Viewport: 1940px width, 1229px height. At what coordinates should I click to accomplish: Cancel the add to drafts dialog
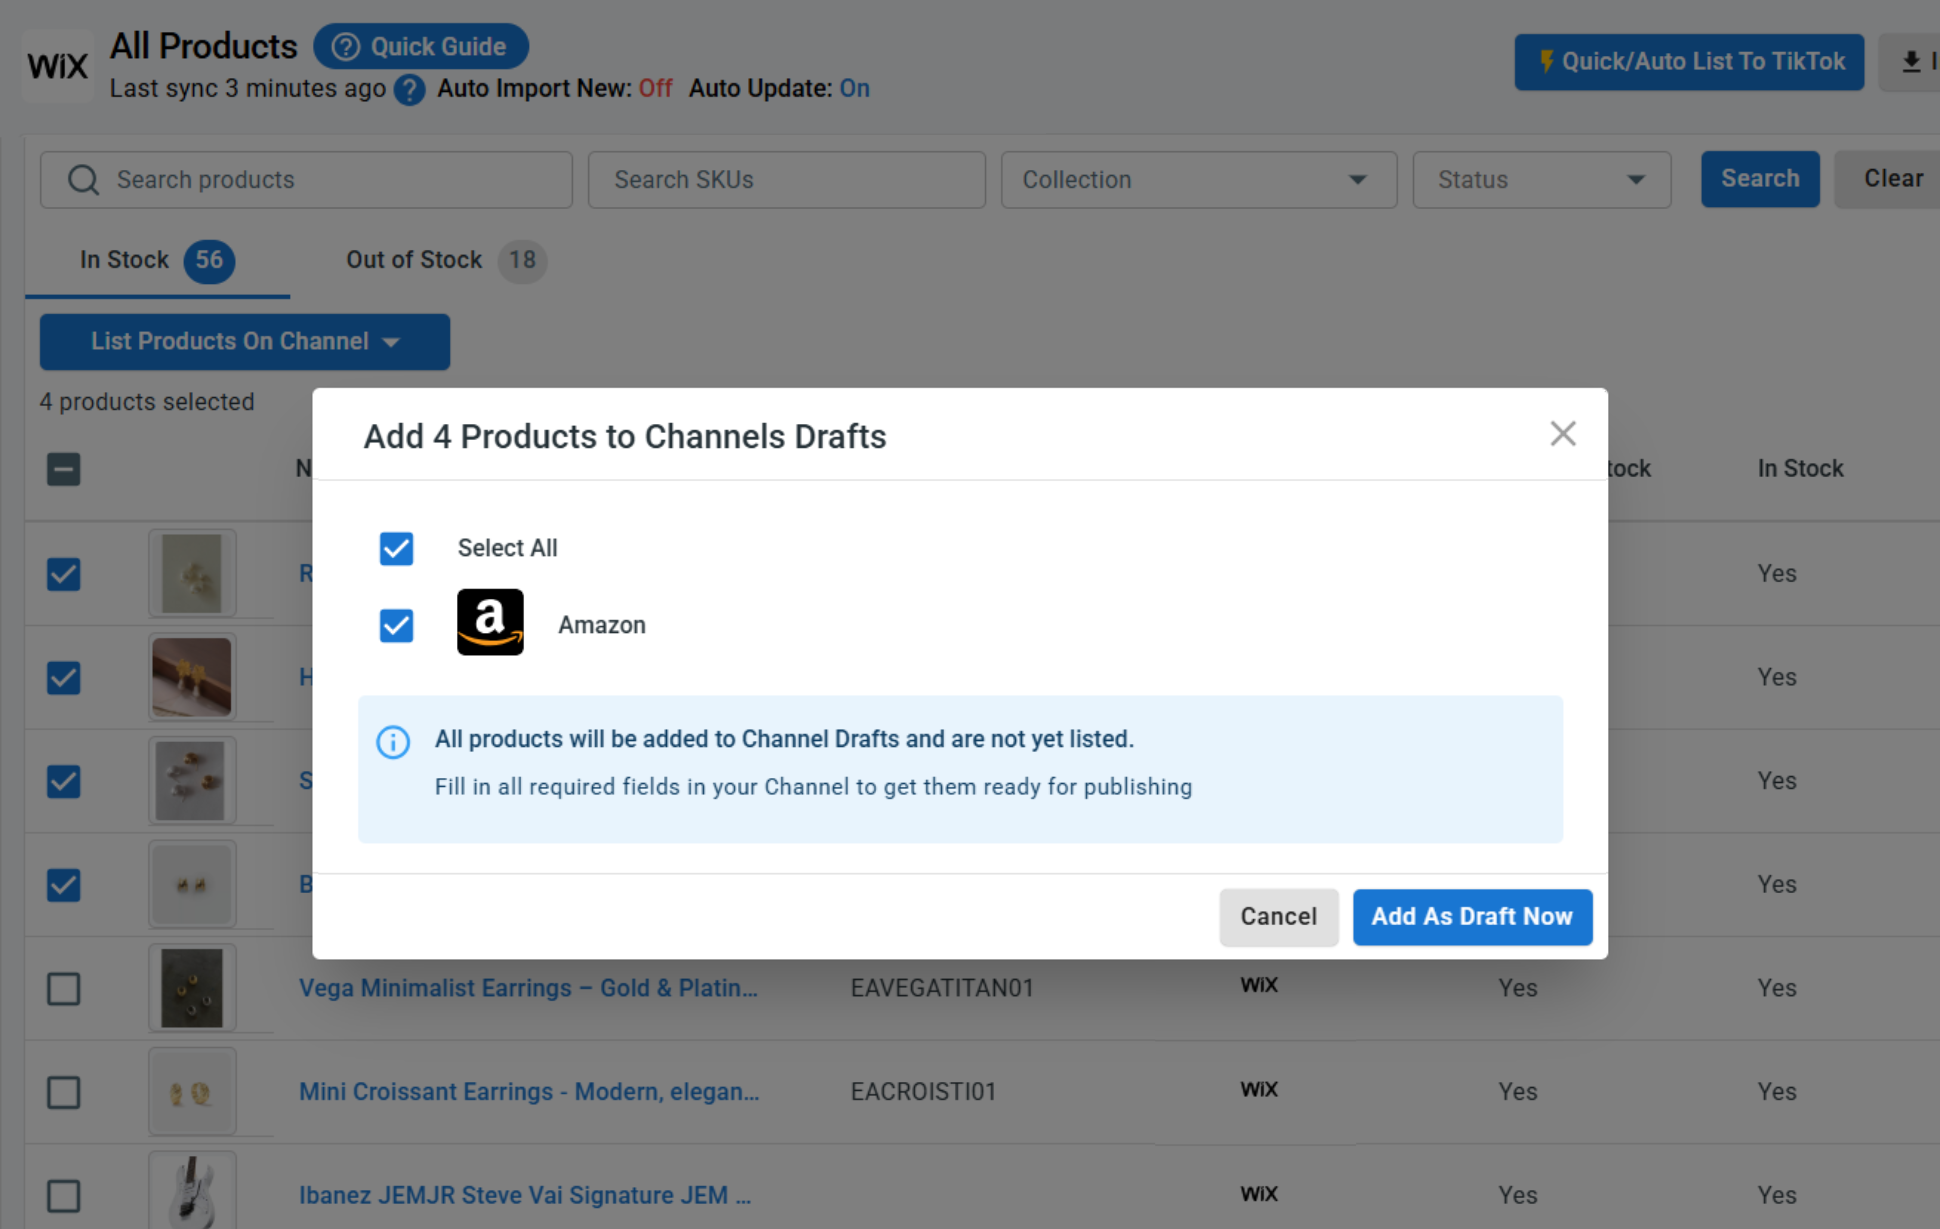click(x=1278, y=917)
